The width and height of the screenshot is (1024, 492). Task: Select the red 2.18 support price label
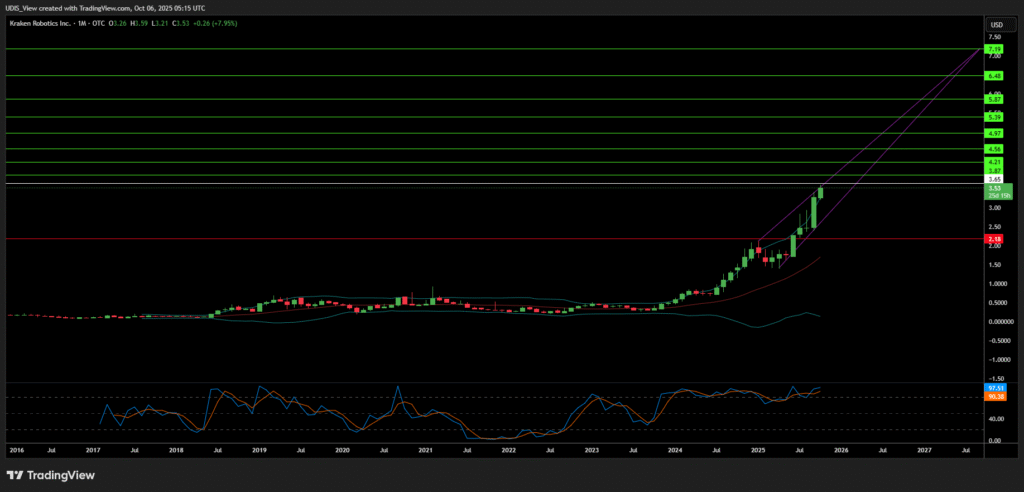point(996,239)
